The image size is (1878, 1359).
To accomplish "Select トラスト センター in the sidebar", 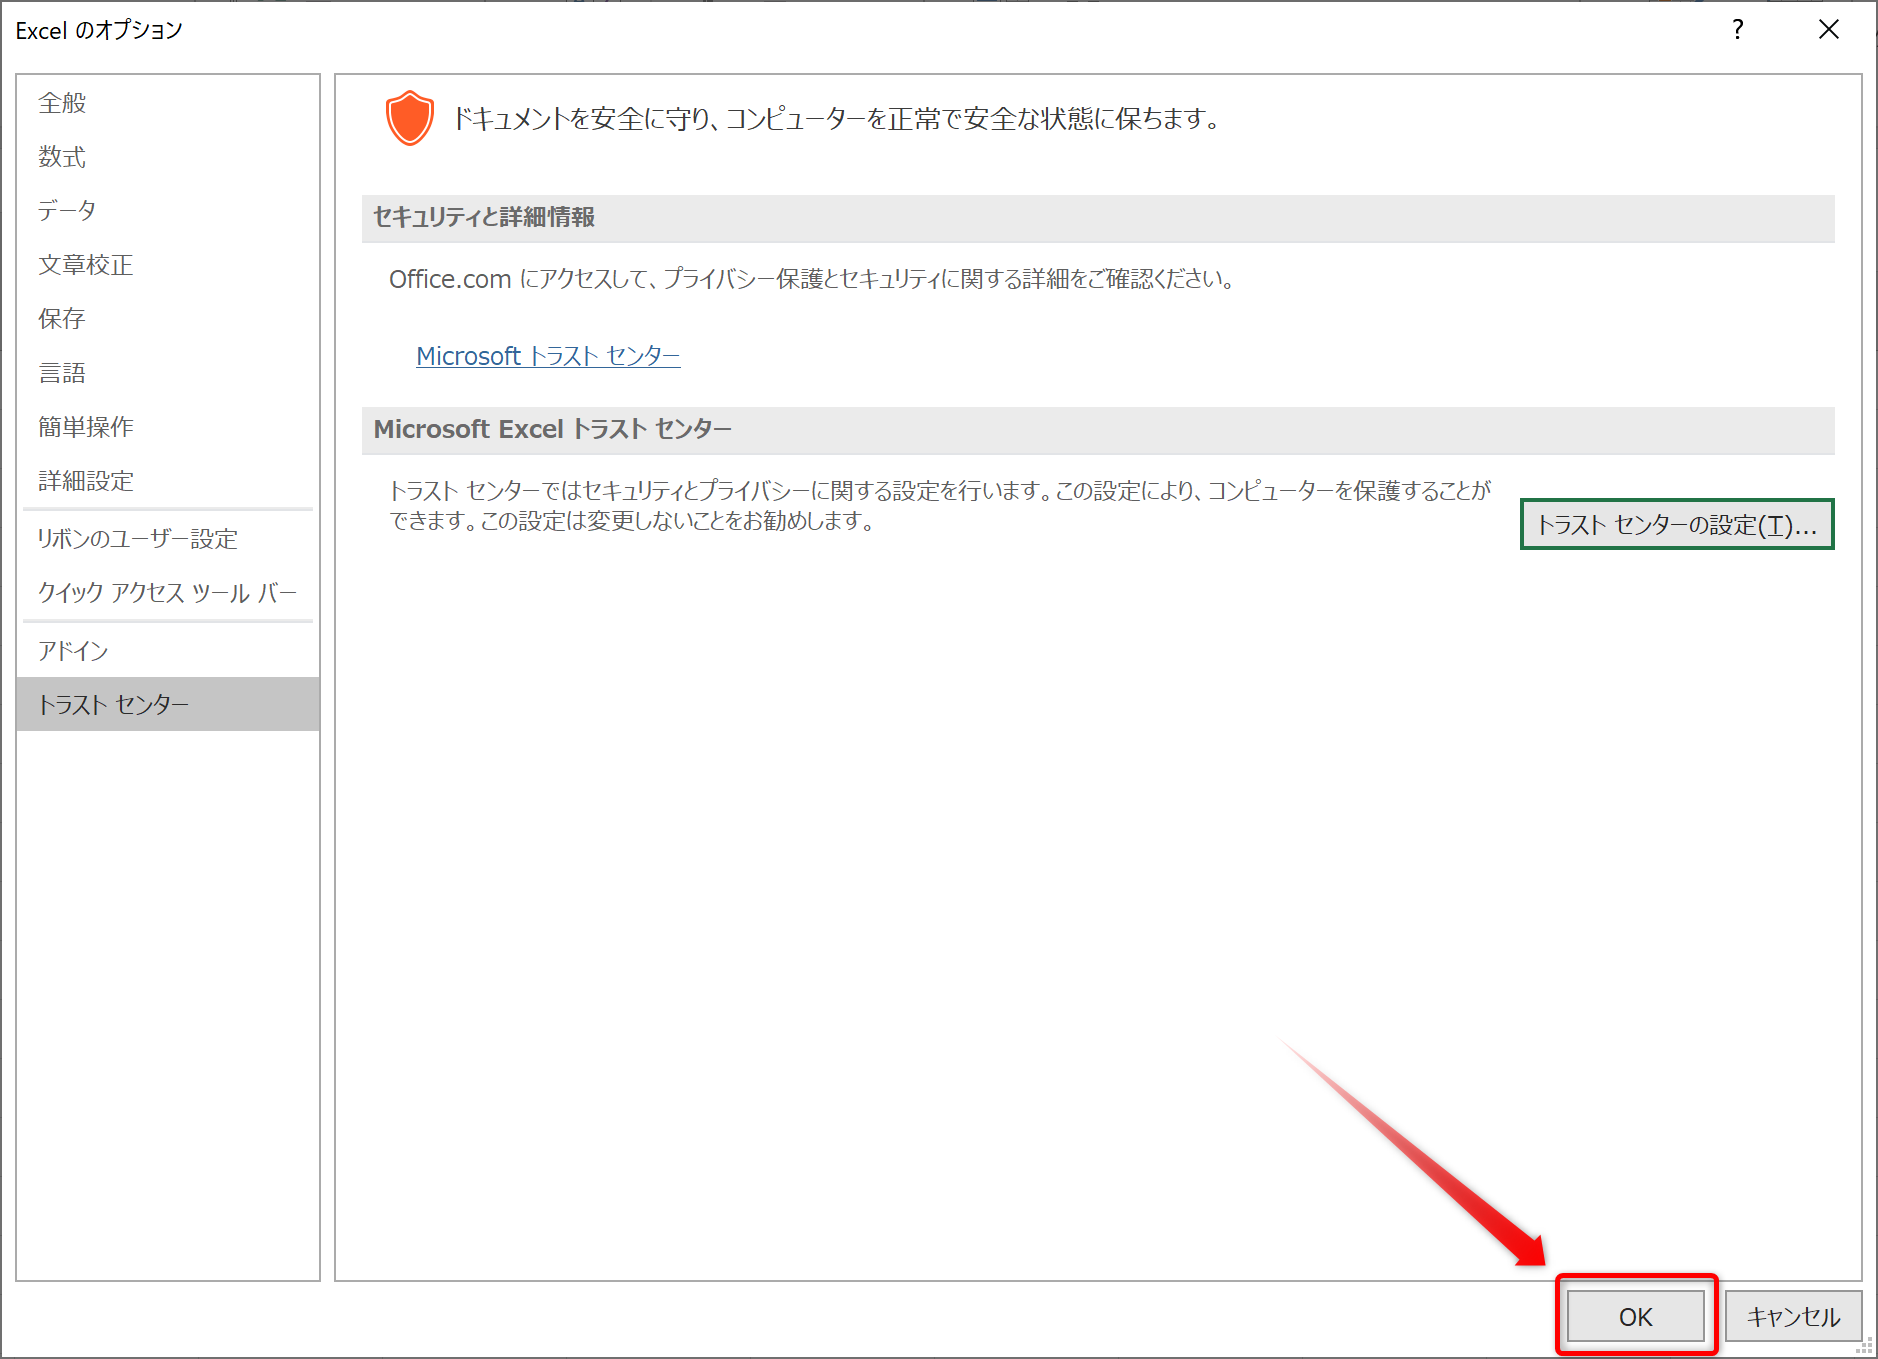I will pyautogui.click(x=168, y=705).
